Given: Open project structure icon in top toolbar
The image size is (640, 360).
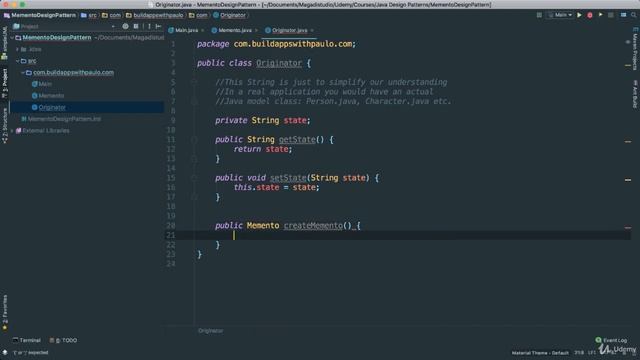Looking at the screenshot, I should (x=623, y=15).
